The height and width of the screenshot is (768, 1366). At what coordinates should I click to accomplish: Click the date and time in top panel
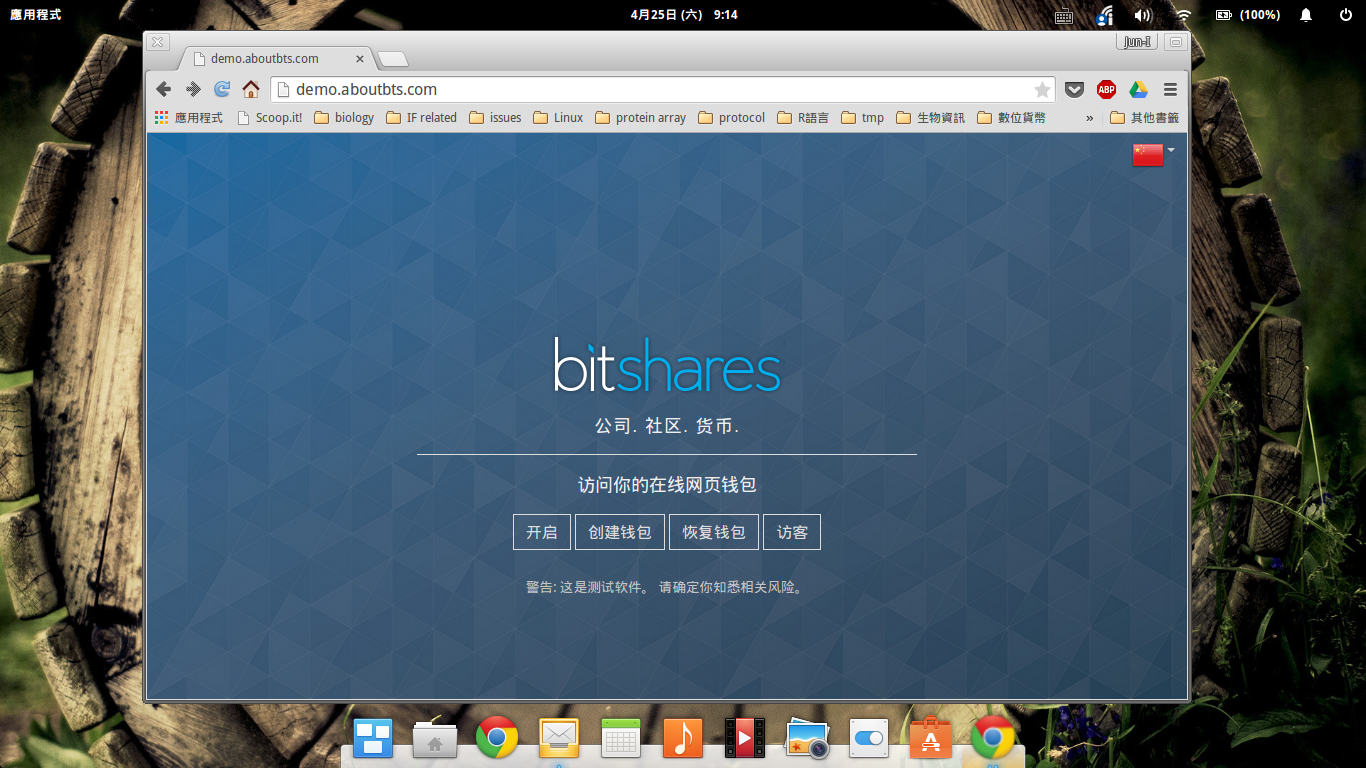tap(684, 15)
